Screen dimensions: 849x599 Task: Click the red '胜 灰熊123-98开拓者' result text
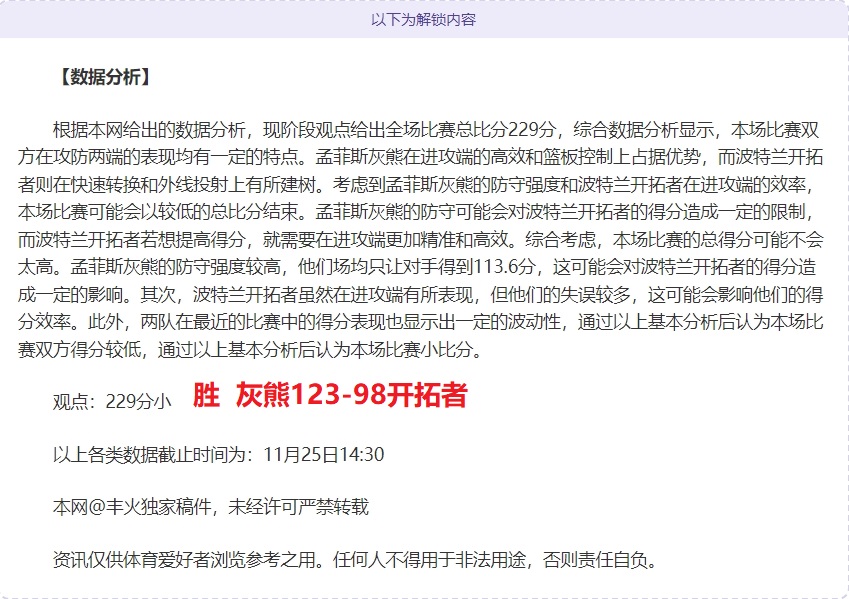[330, 395]
